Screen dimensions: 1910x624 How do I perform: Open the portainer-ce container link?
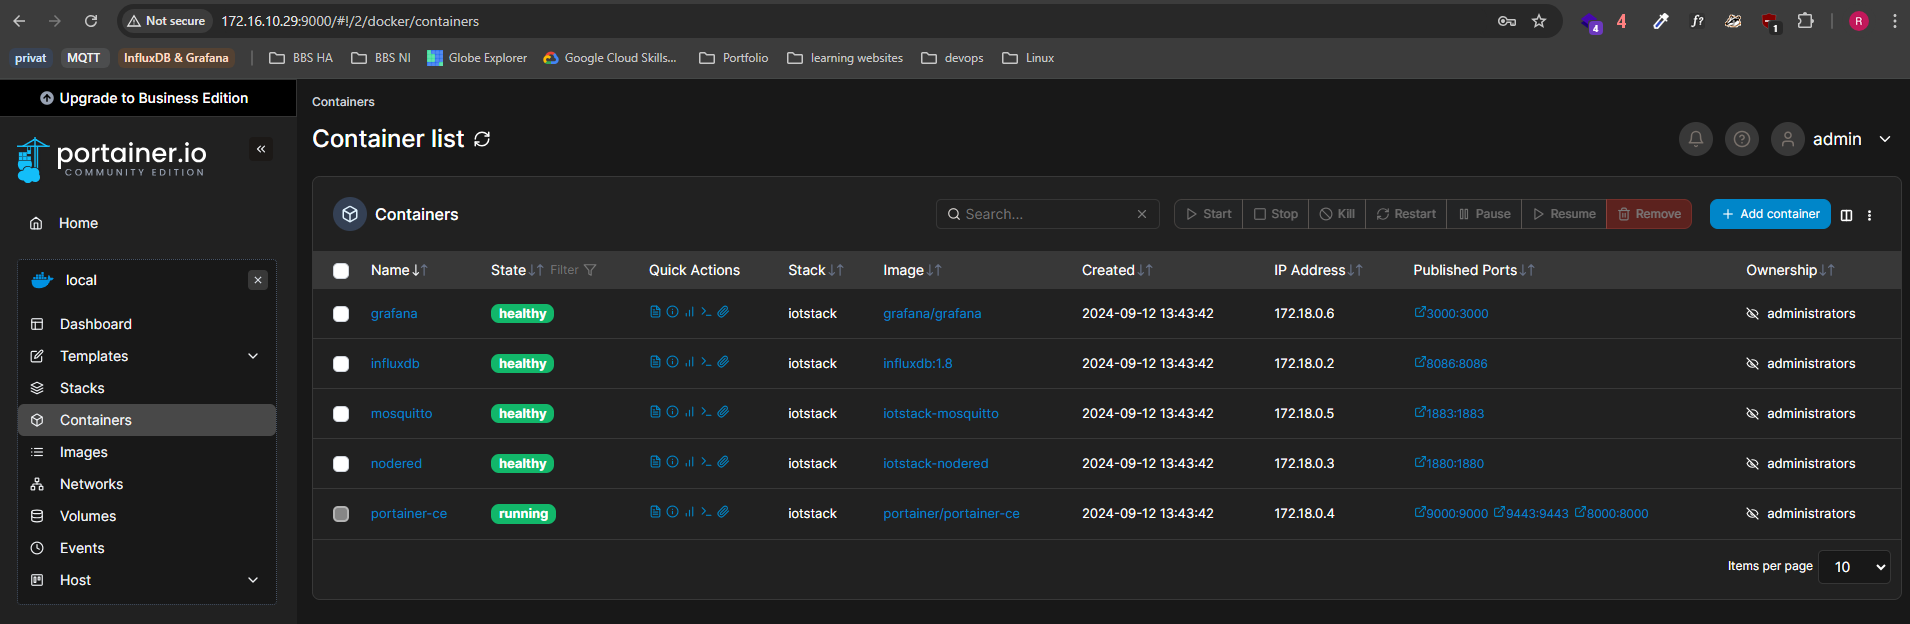409,514
